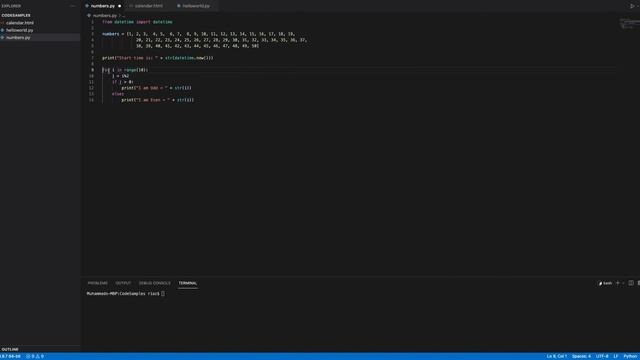Open the PROBLEMS panel tab
The height and width of the screenshot is (360, 640).
point(98,283)
